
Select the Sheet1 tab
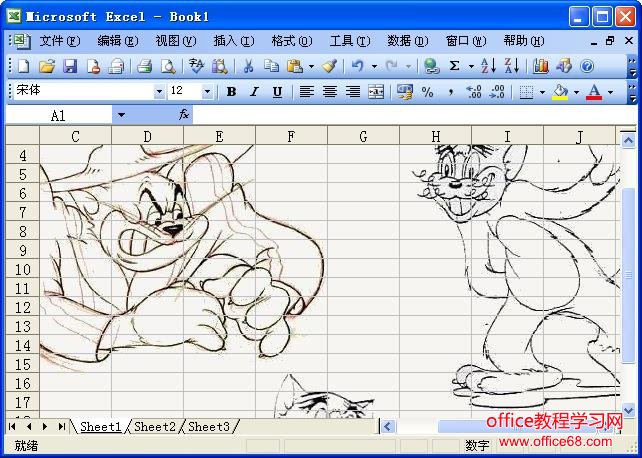click(101, 426)
